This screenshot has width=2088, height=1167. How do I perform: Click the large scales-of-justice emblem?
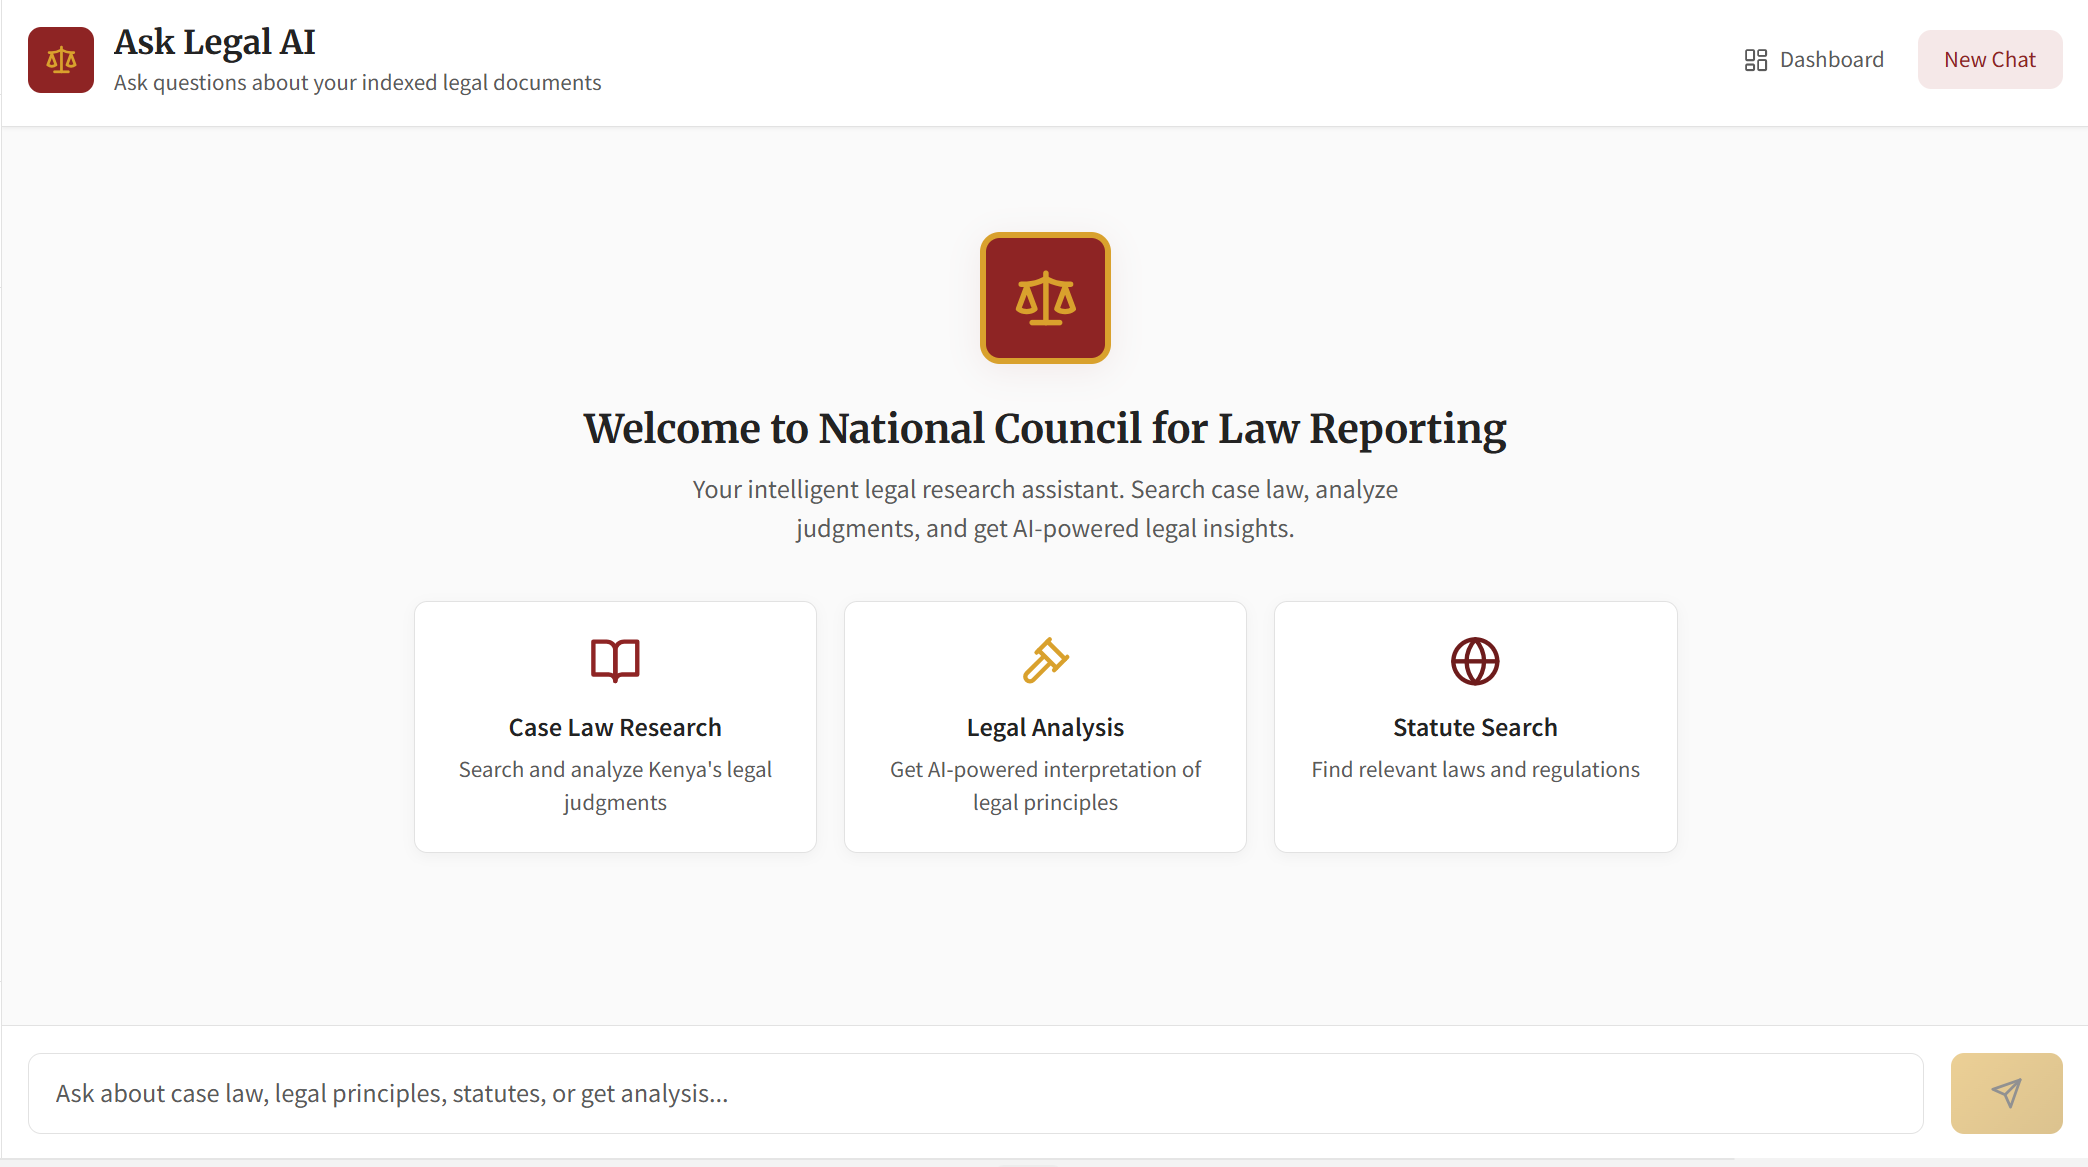pyautogui.click(x=1045, y=298)
